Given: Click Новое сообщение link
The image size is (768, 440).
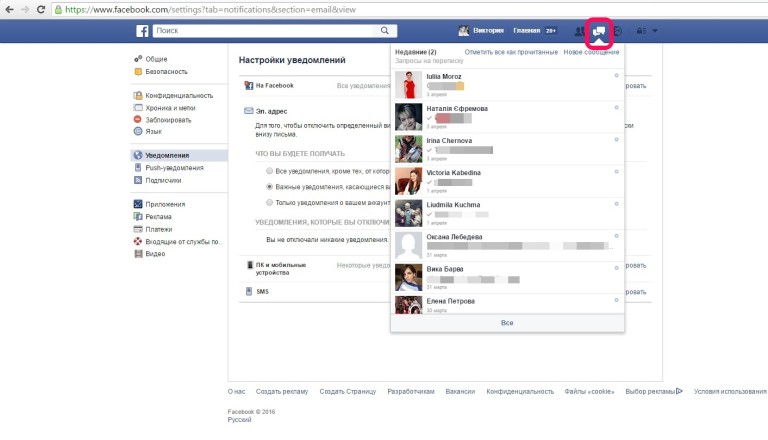Looking at the screenshot, I should click(591, 52).
